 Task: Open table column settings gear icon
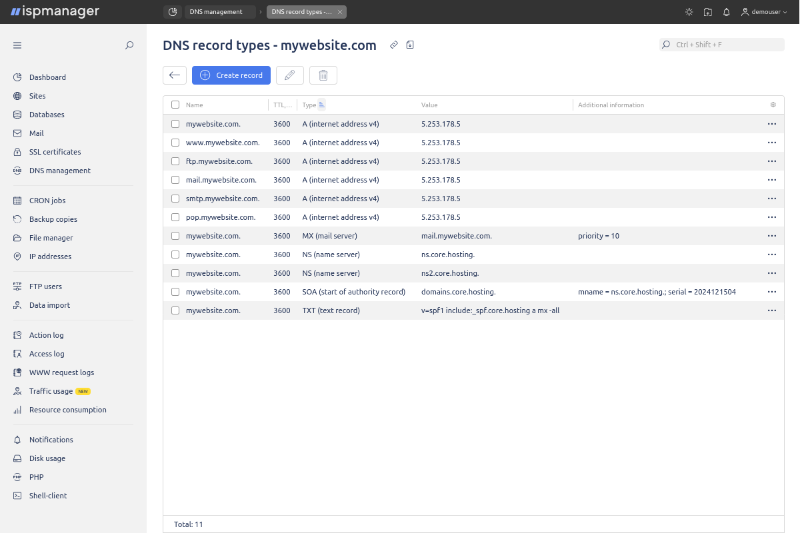[x=772, y=104]
